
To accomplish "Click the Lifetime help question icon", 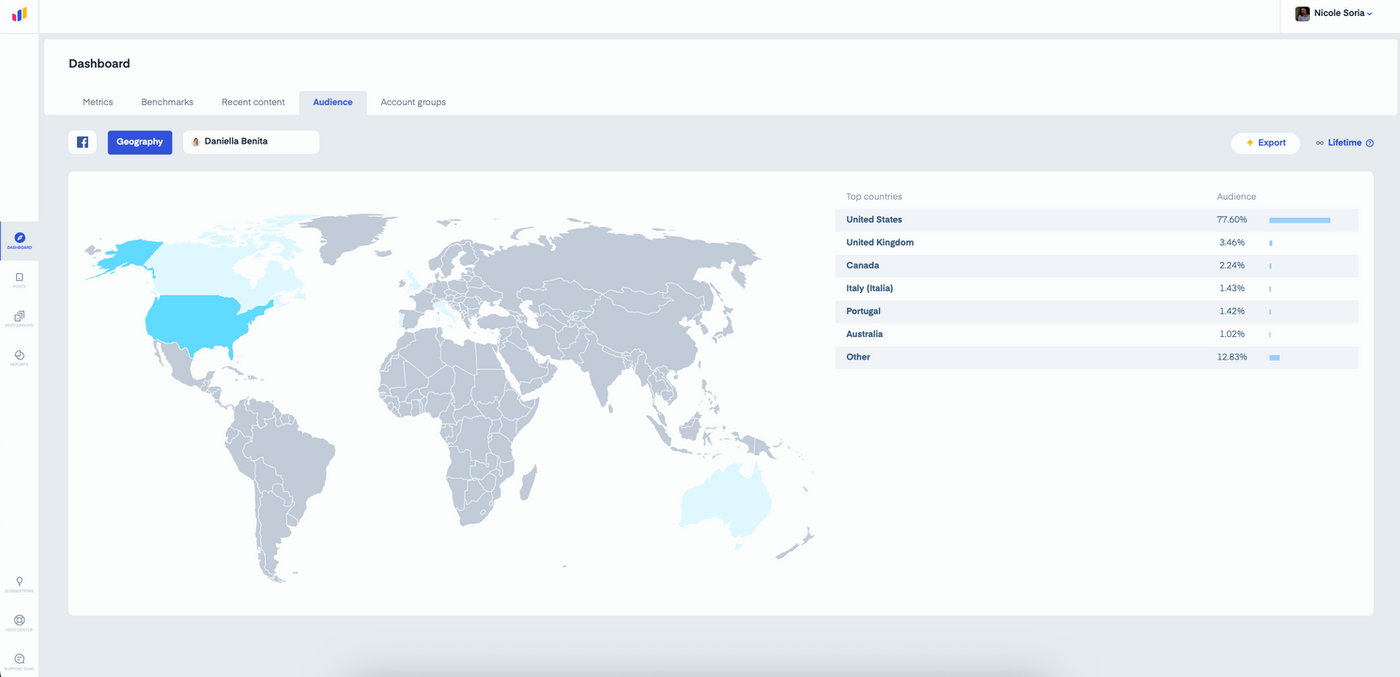I will (x=1370, y=143).
